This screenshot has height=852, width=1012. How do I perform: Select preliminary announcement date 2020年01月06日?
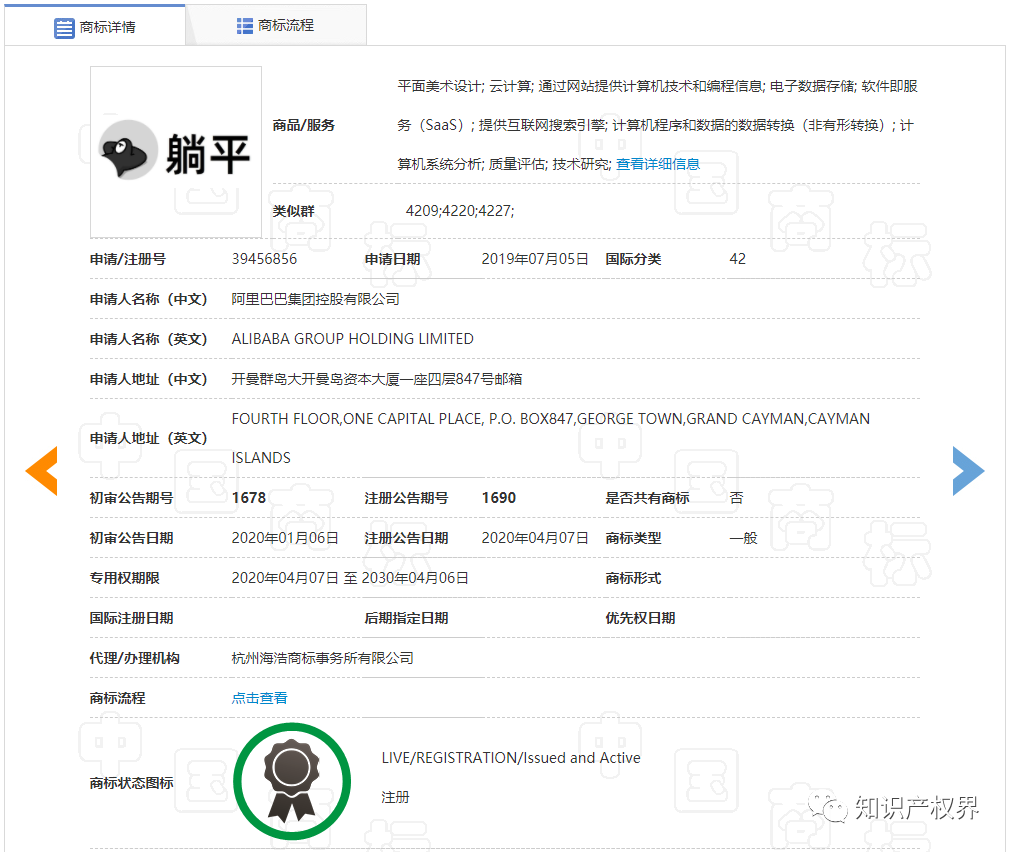pyautogui.click(x=285, y=538)
